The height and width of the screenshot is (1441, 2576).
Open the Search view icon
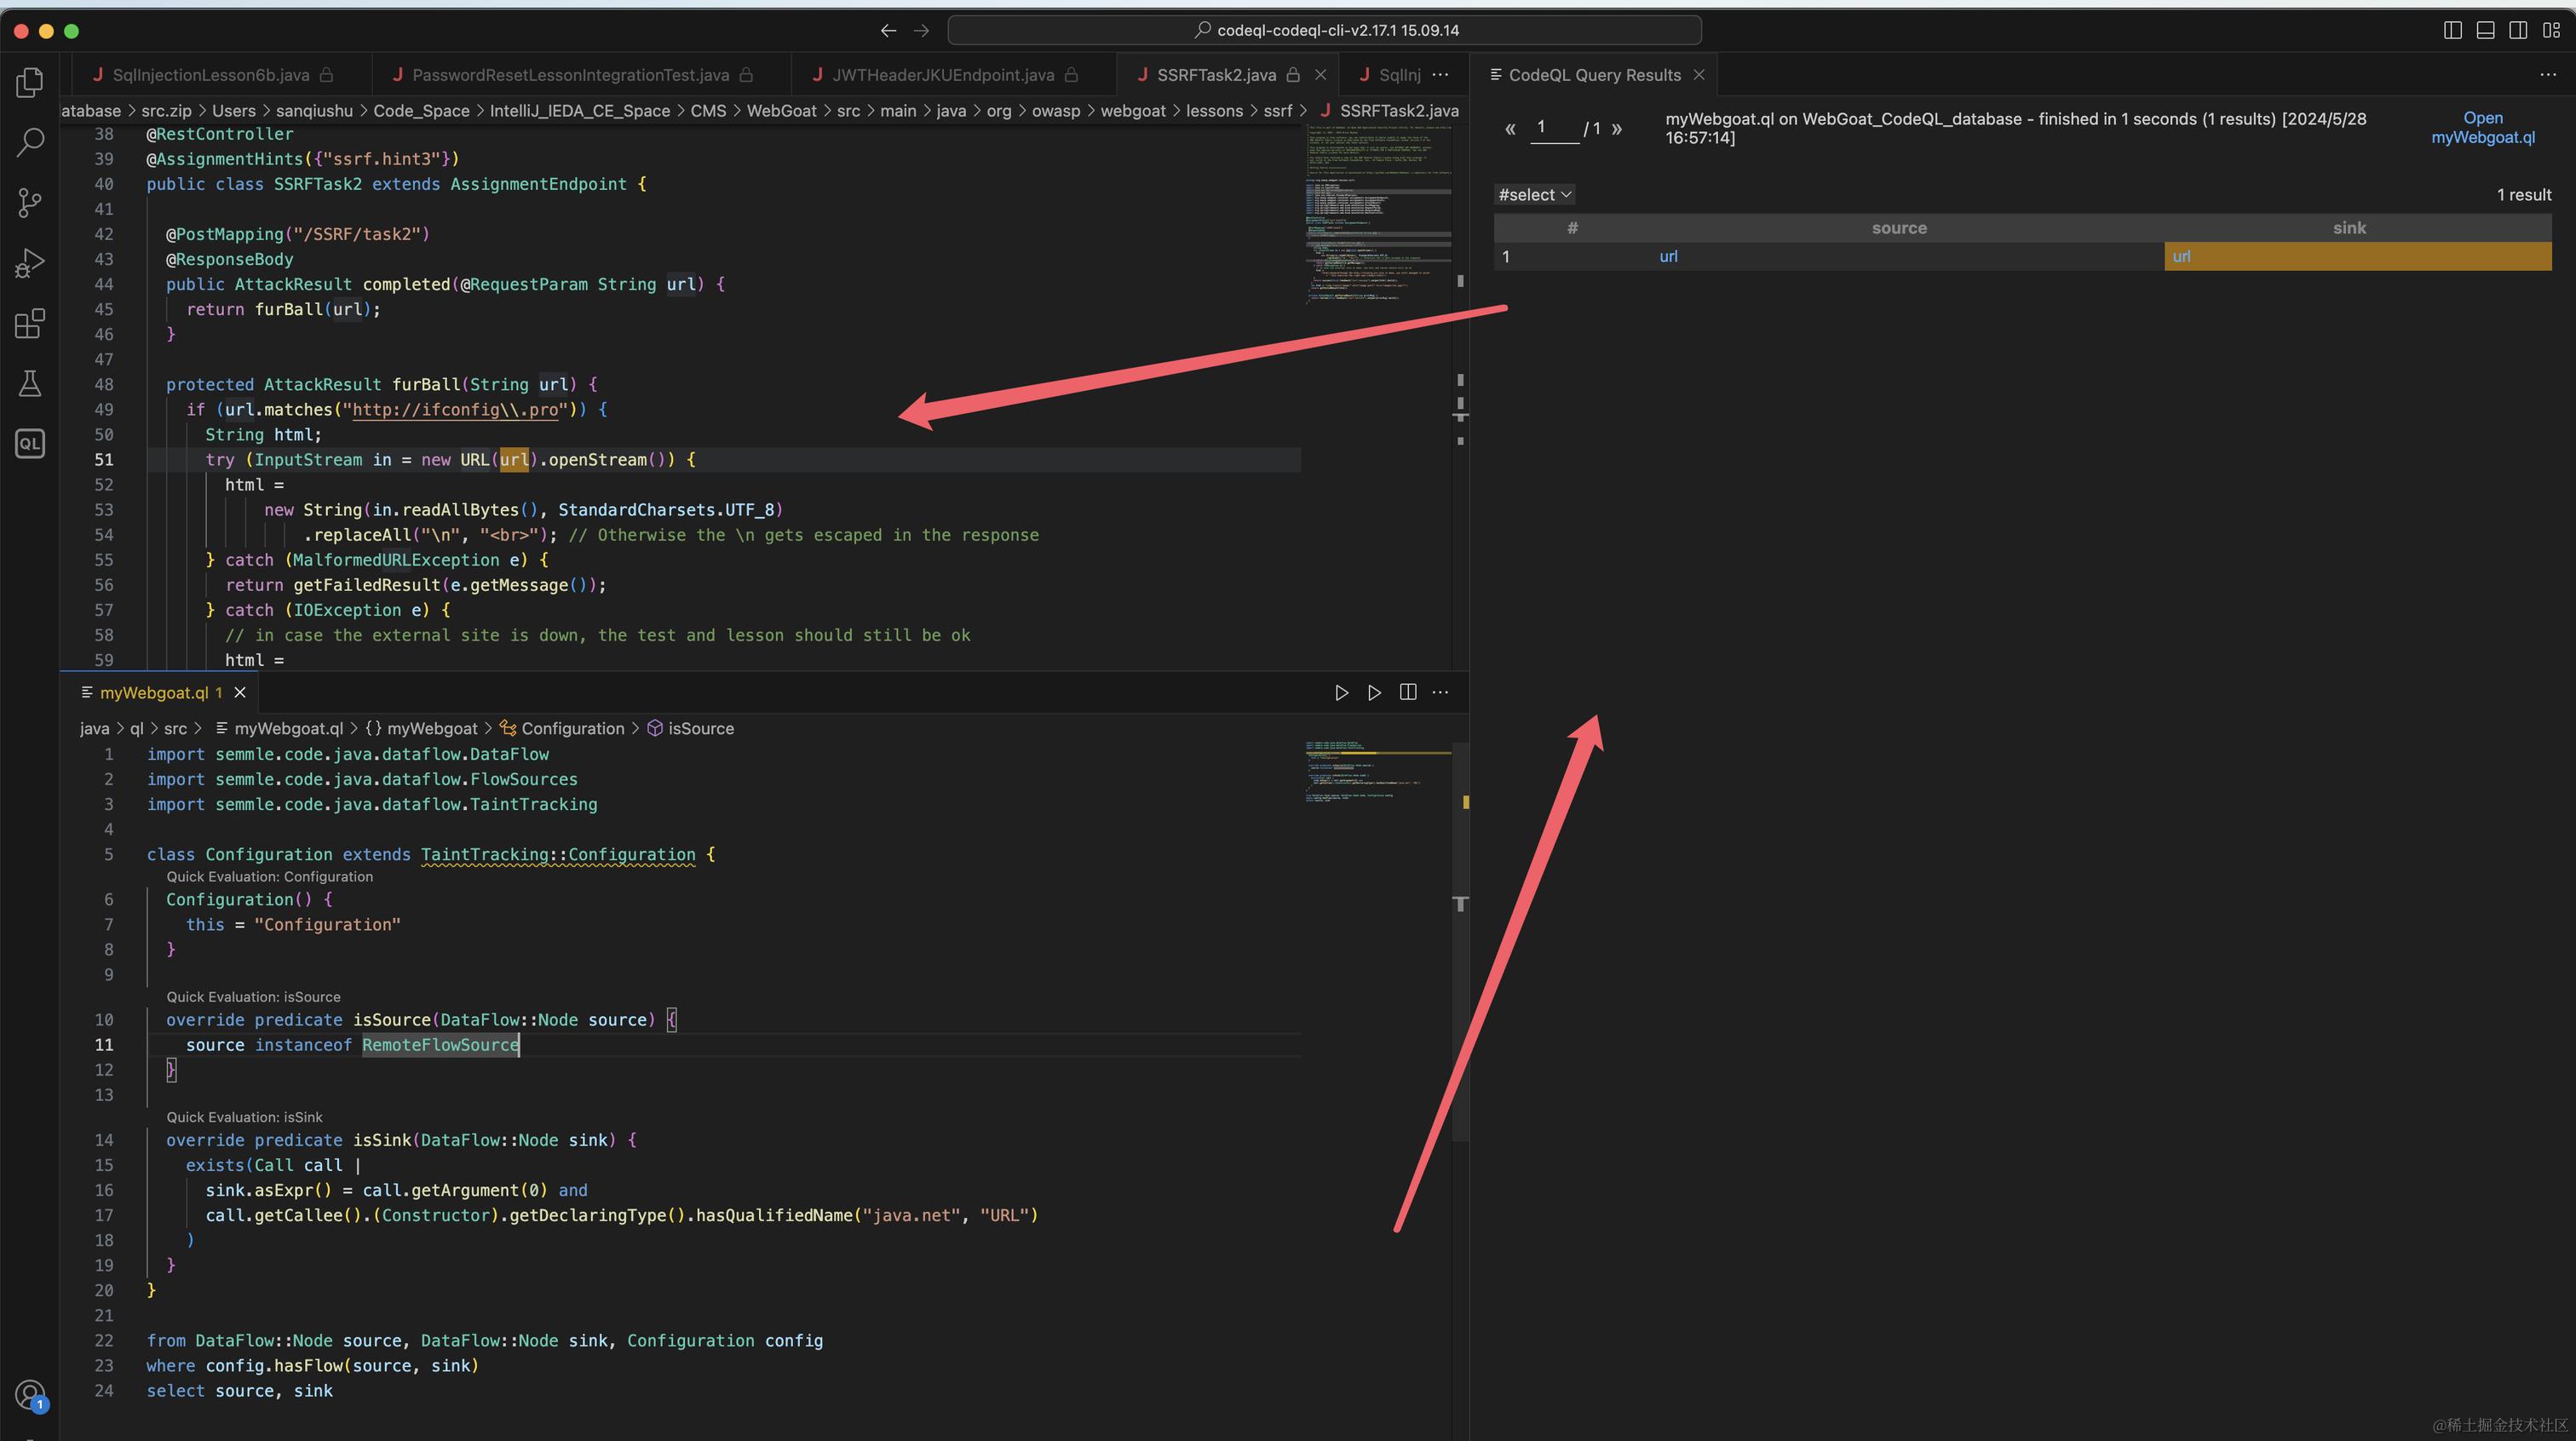click(30, 142)
